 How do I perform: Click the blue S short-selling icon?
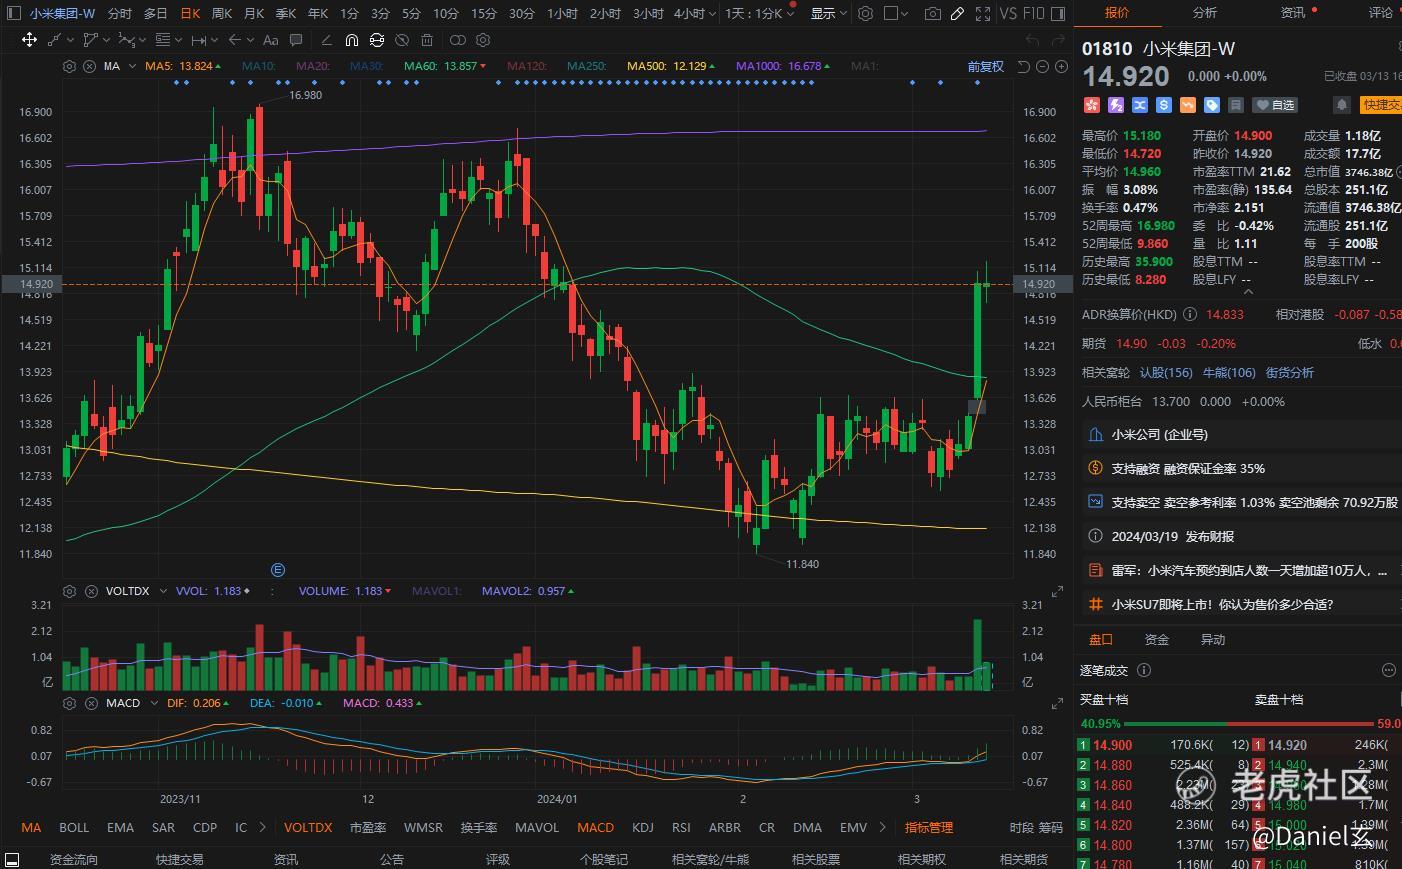click(1163, 105)
